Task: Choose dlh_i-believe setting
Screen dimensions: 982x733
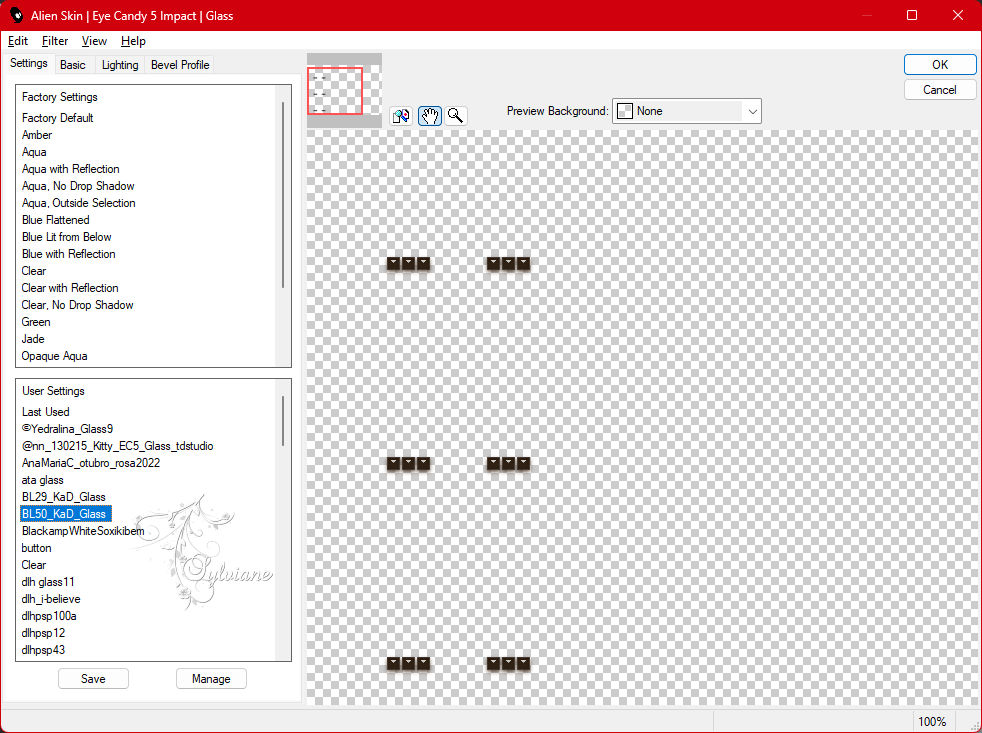Action: 51,599
